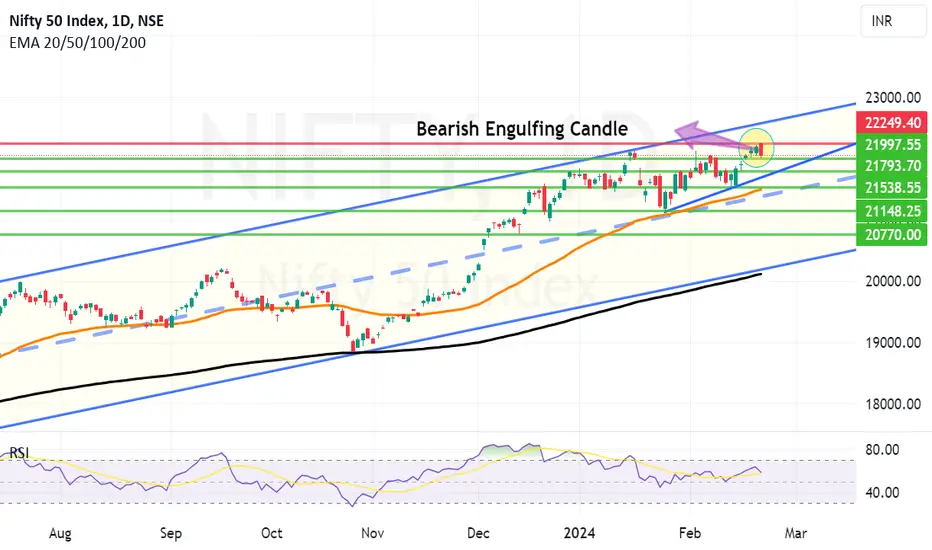The width and height of the screenshot is (932, 550).
Task: Click the 23000.00 price axis value
Action: pos(893,98)
